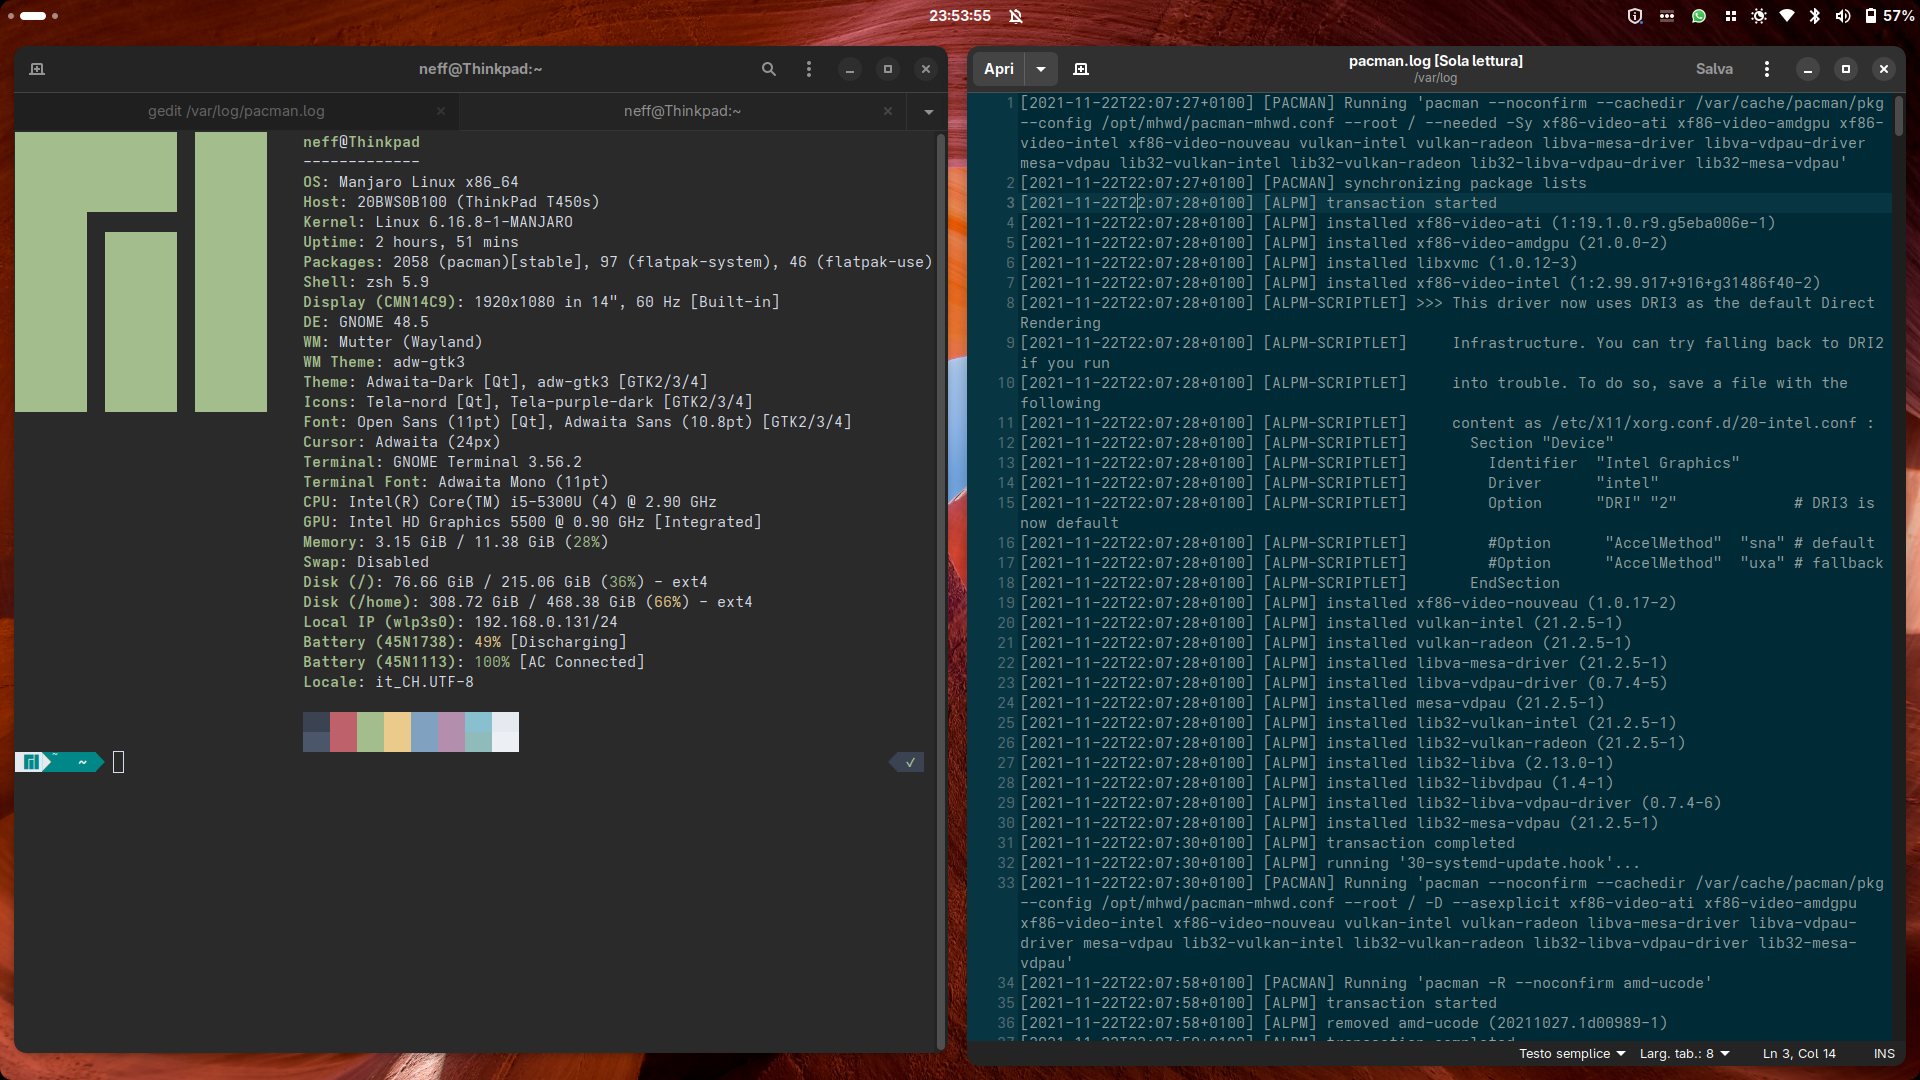Click the new document icon in gedit
1920x1080 pixels.
click(1080, 69)
